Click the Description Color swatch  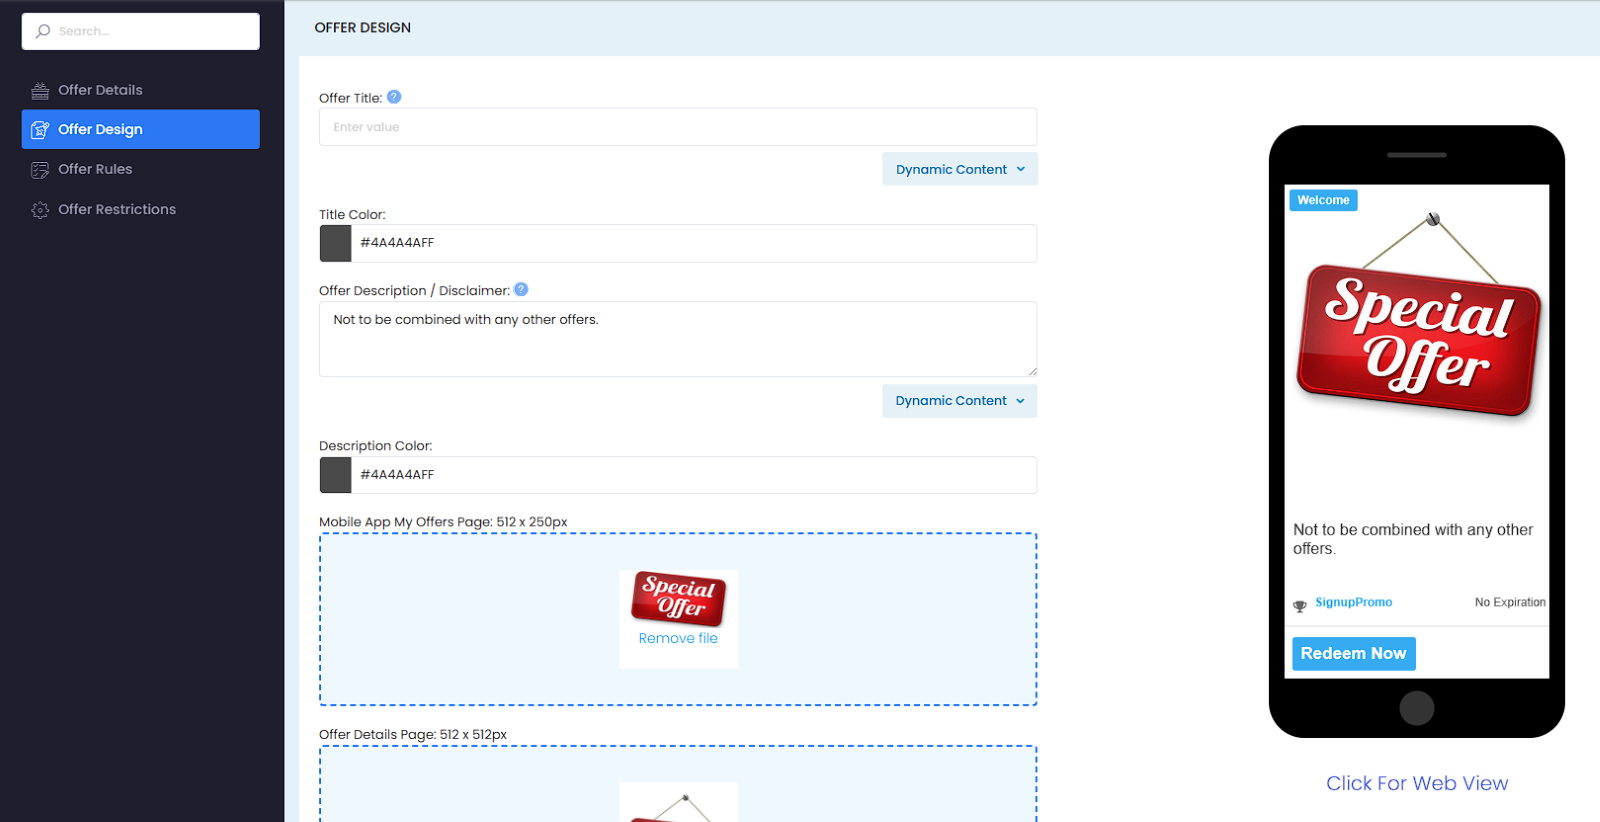pyautogui.click(x=336, y=475)
